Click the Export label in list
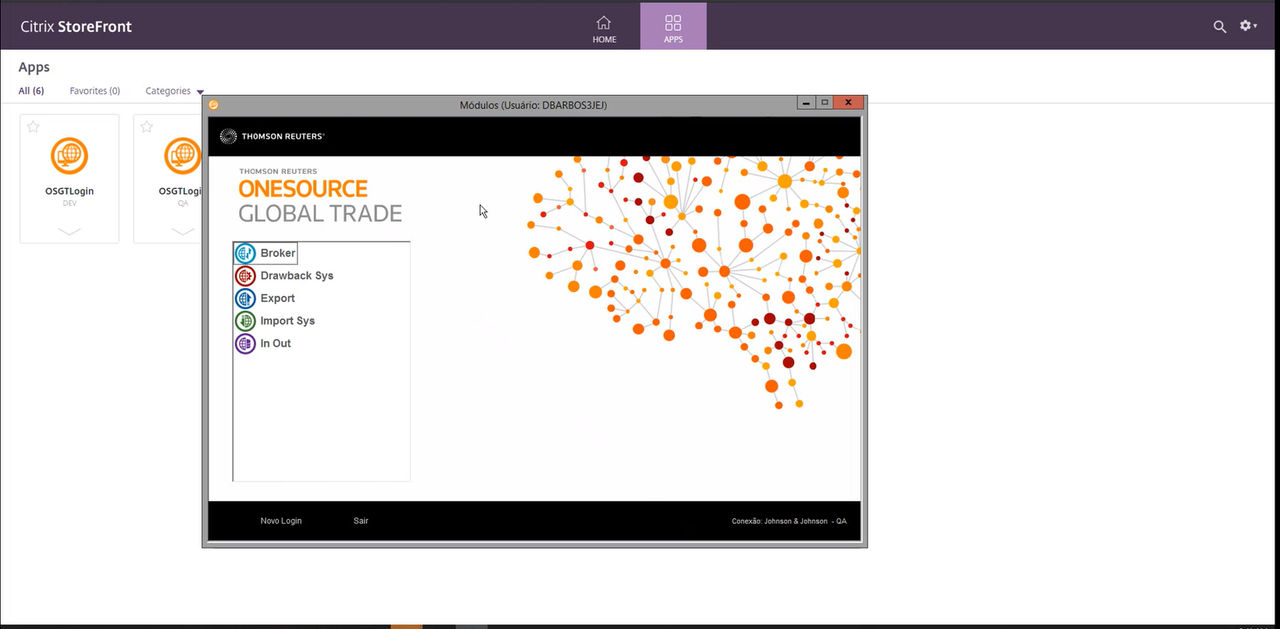 tap(278, 298)
